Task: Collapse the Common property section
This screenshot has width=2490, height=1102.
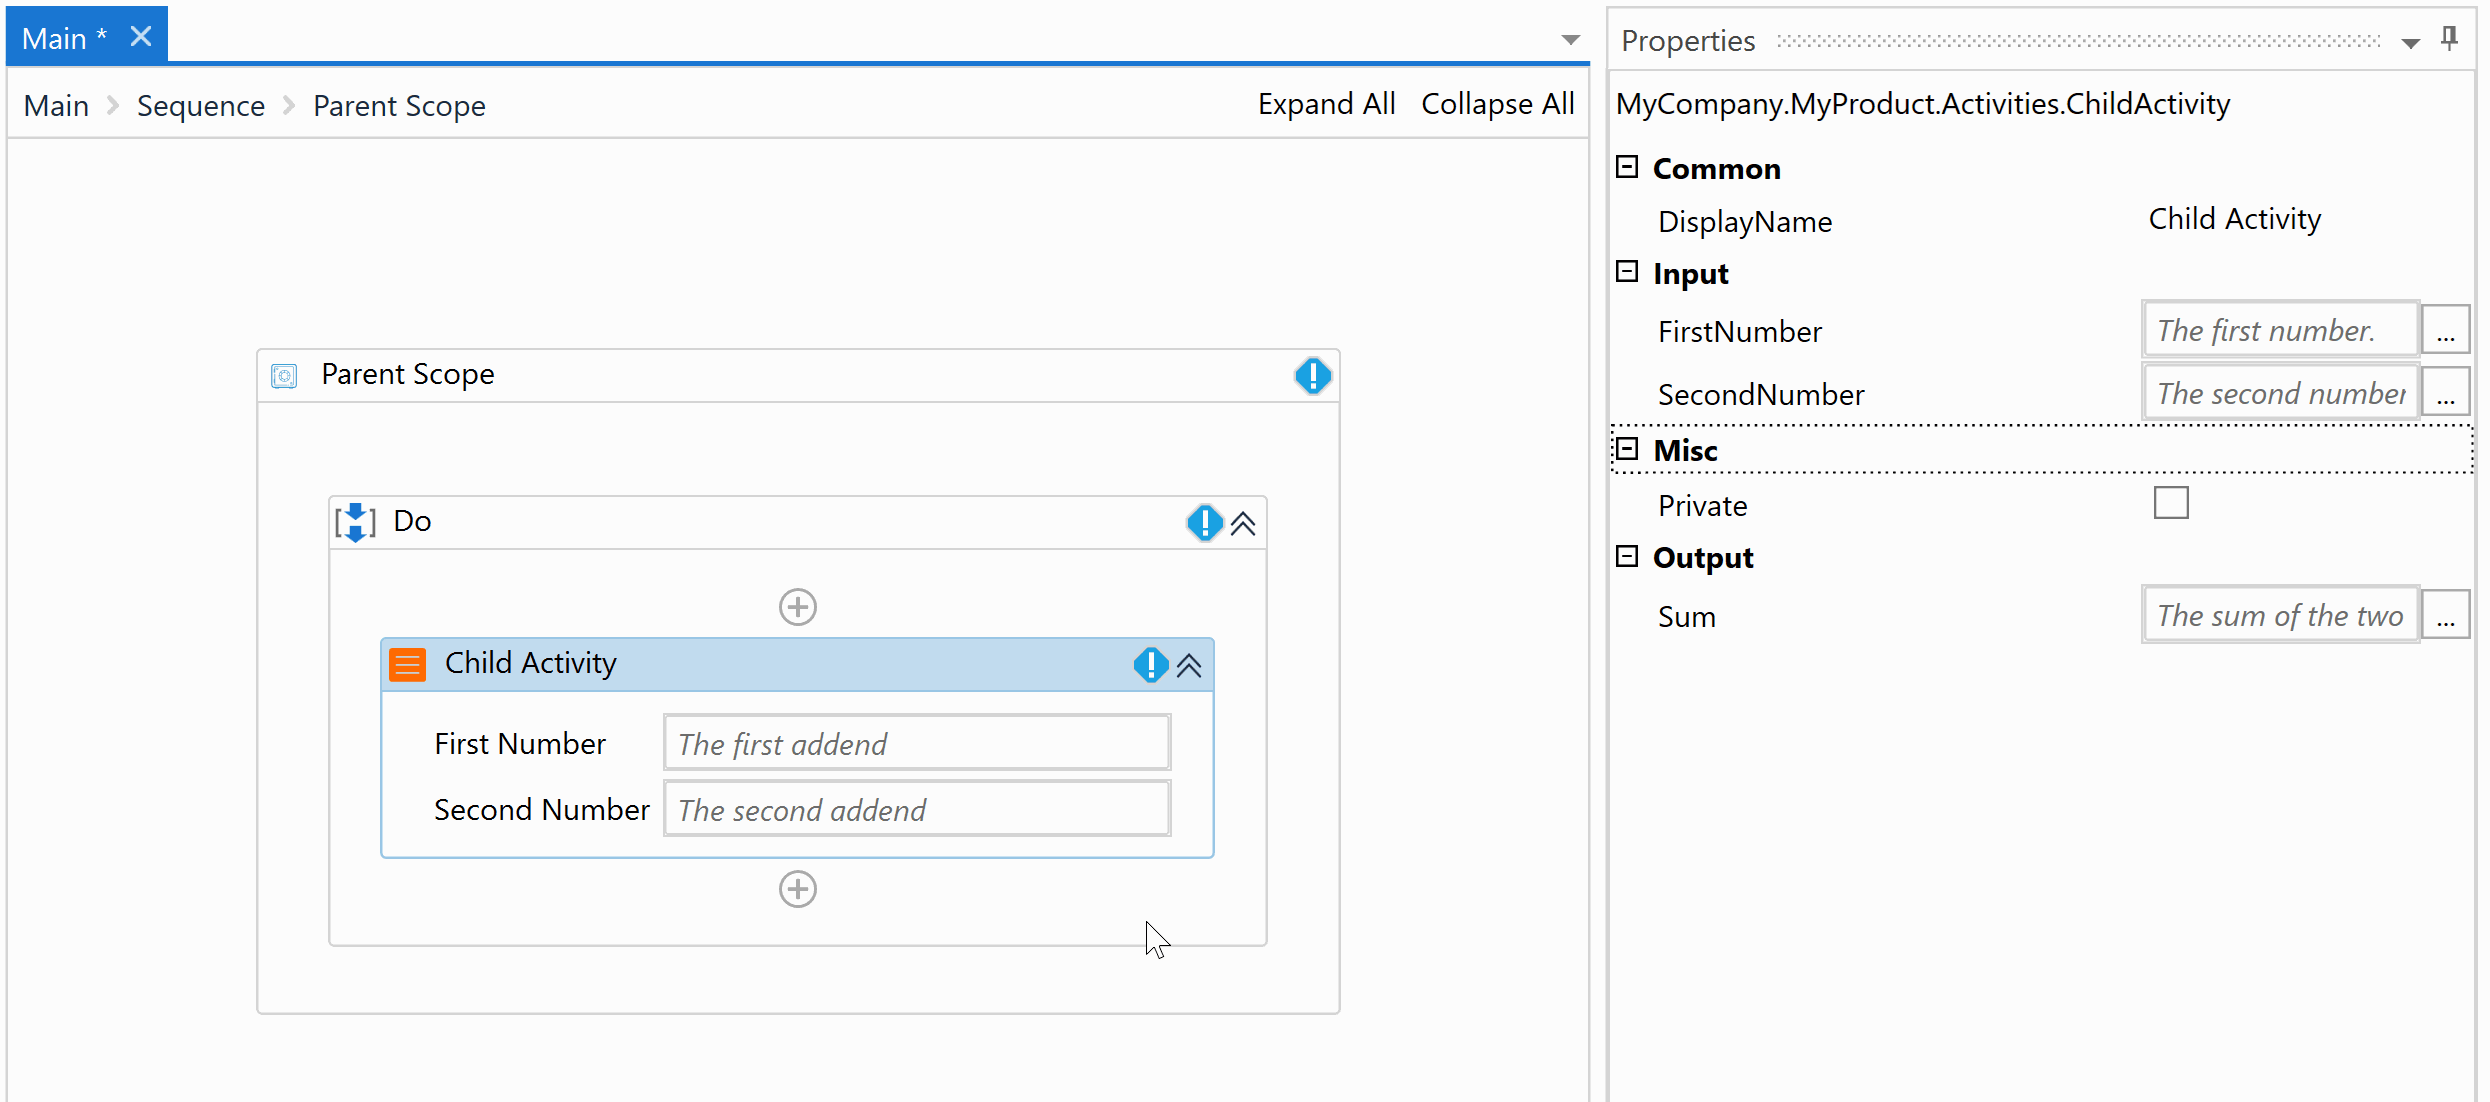Action: click(x=1627, y=167)
